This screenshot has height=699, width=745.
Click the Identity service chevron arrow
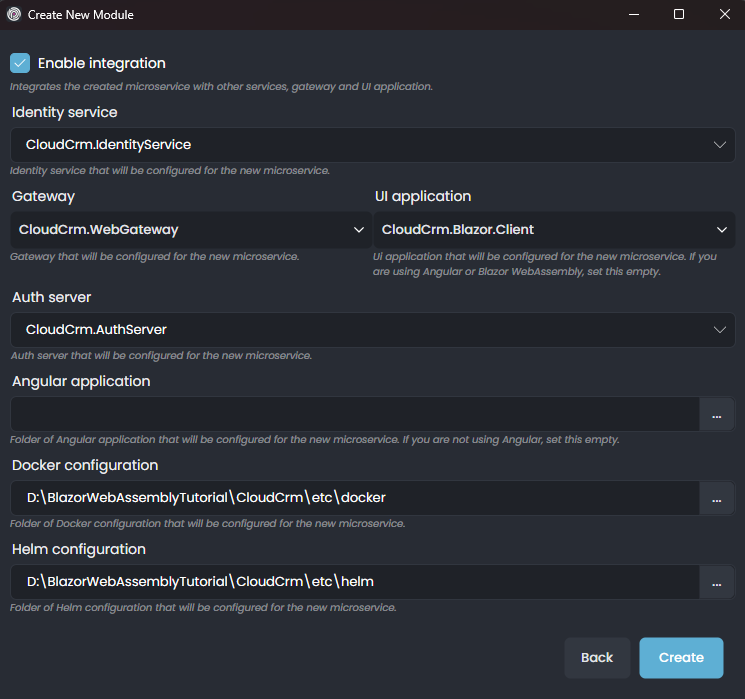[720, 145]
